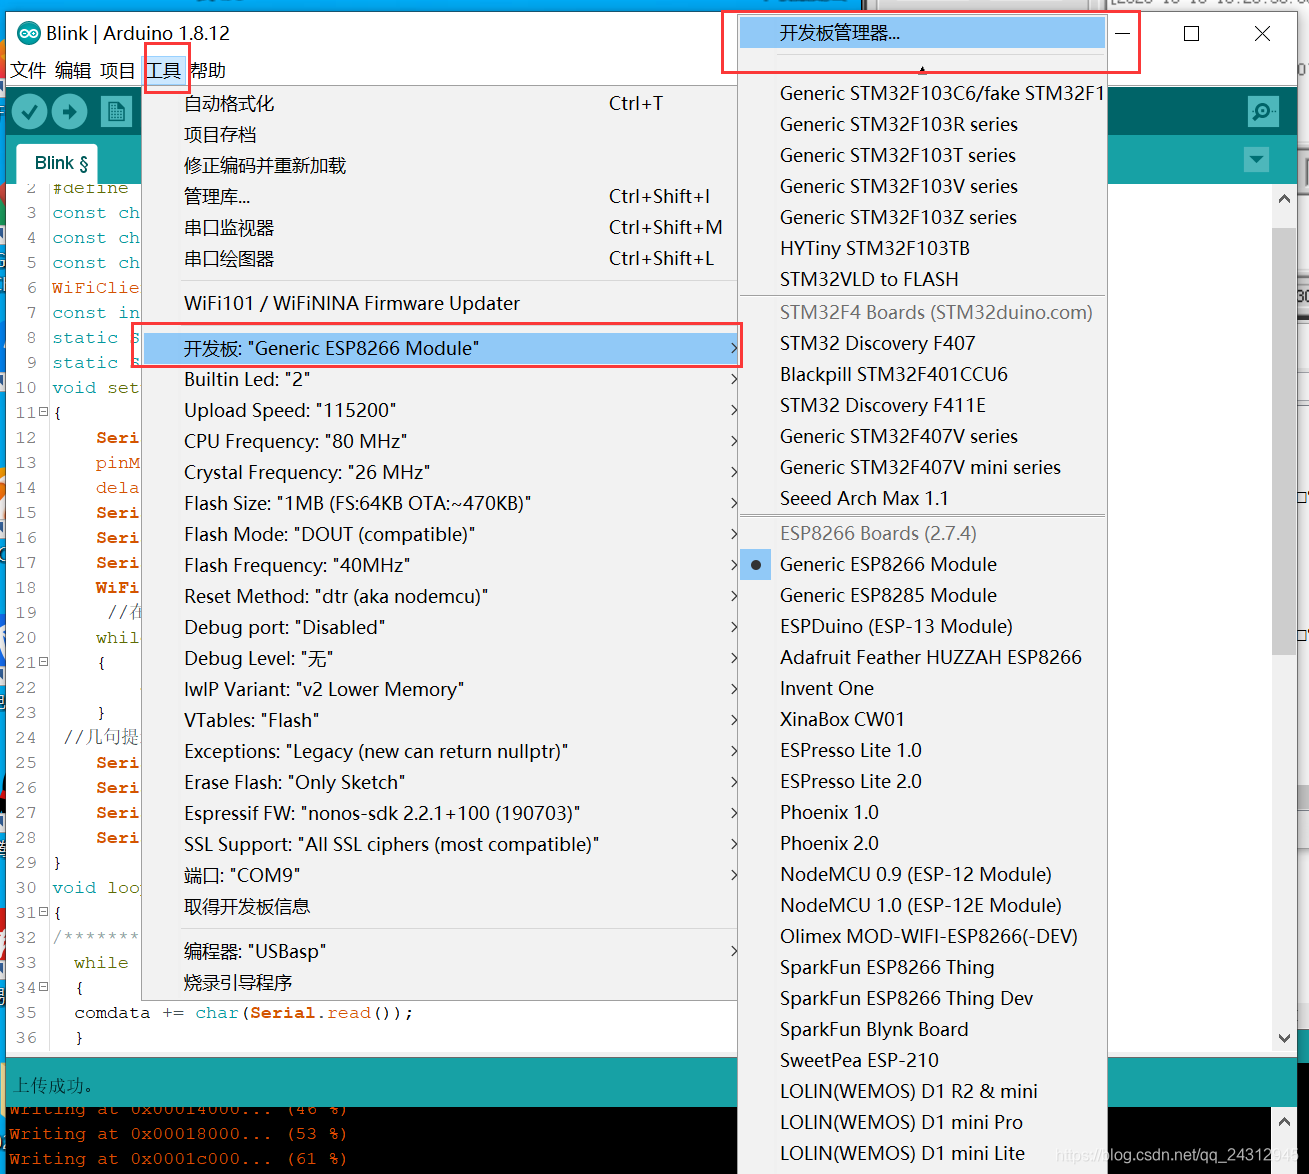Expand the Reset Method submenu
This screenshot has width=1309, height=1174.
[x=440, y=596]
